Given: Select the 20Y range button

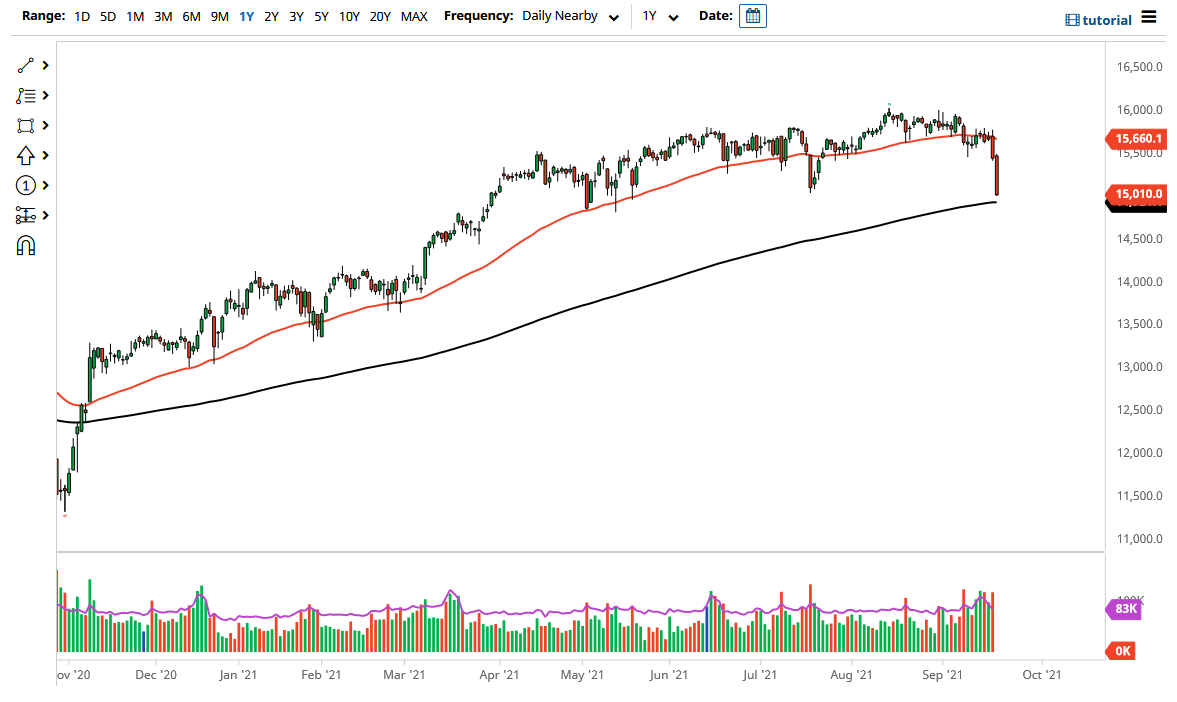Looking at the screenshot, I should point(380,16).
